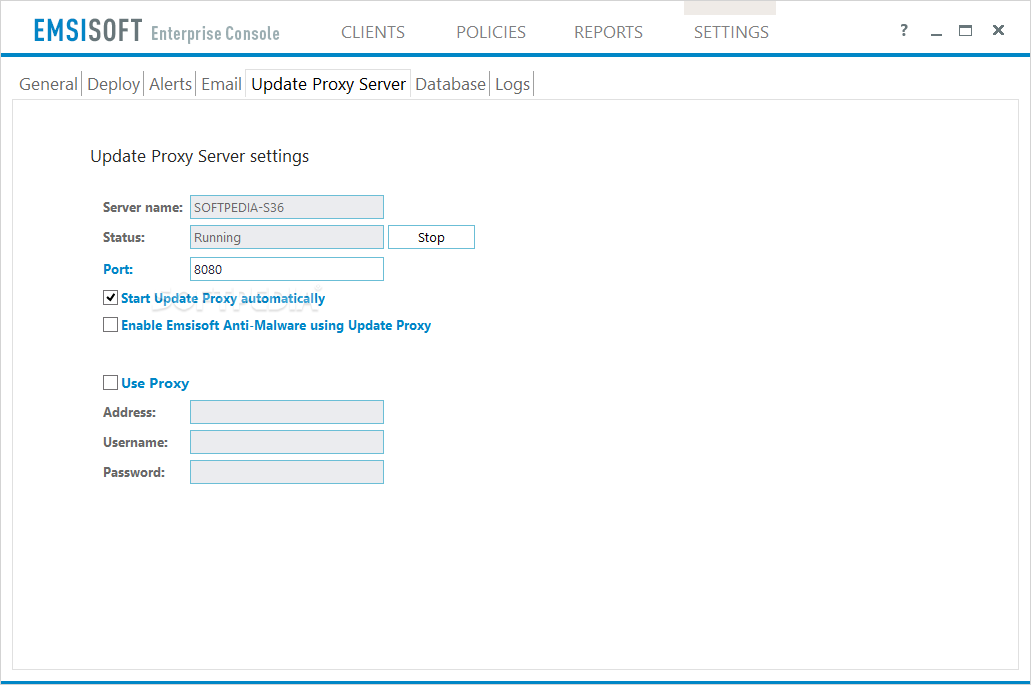Click the Username label
The image size is (1031, 685).
click(135, 442)
